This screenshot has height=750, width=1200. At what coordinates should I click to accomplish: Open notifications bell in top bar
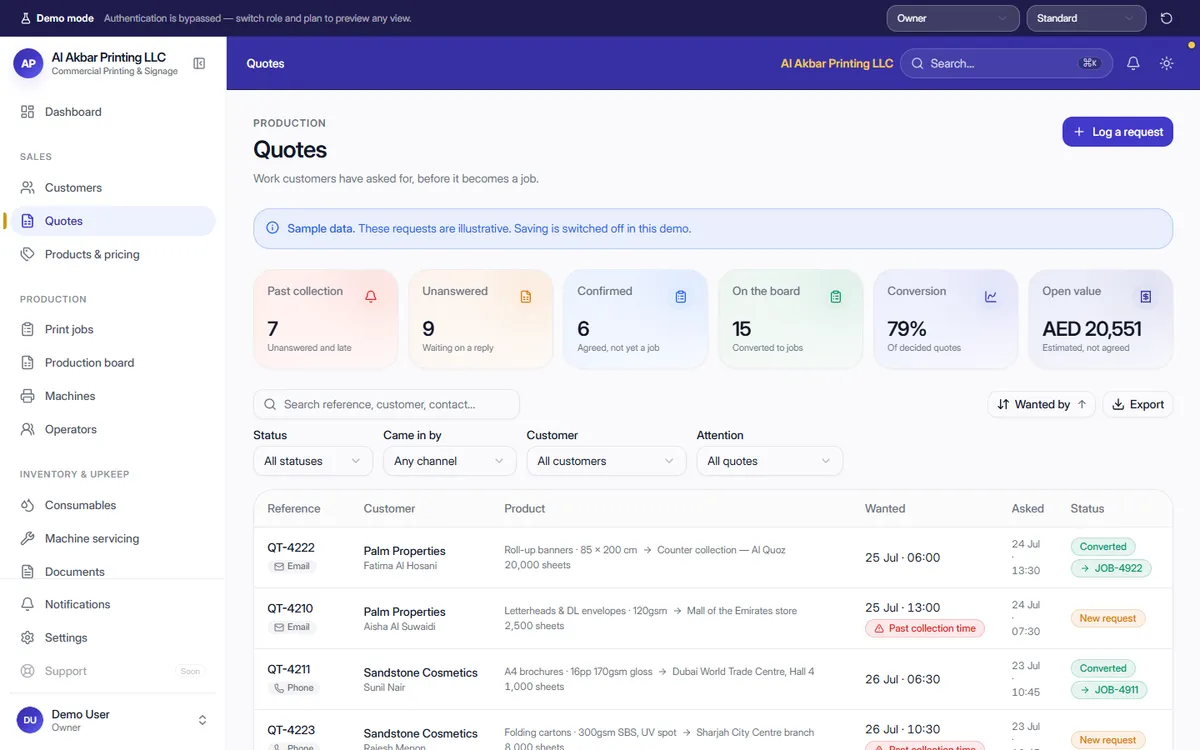tap(1133, 63)
